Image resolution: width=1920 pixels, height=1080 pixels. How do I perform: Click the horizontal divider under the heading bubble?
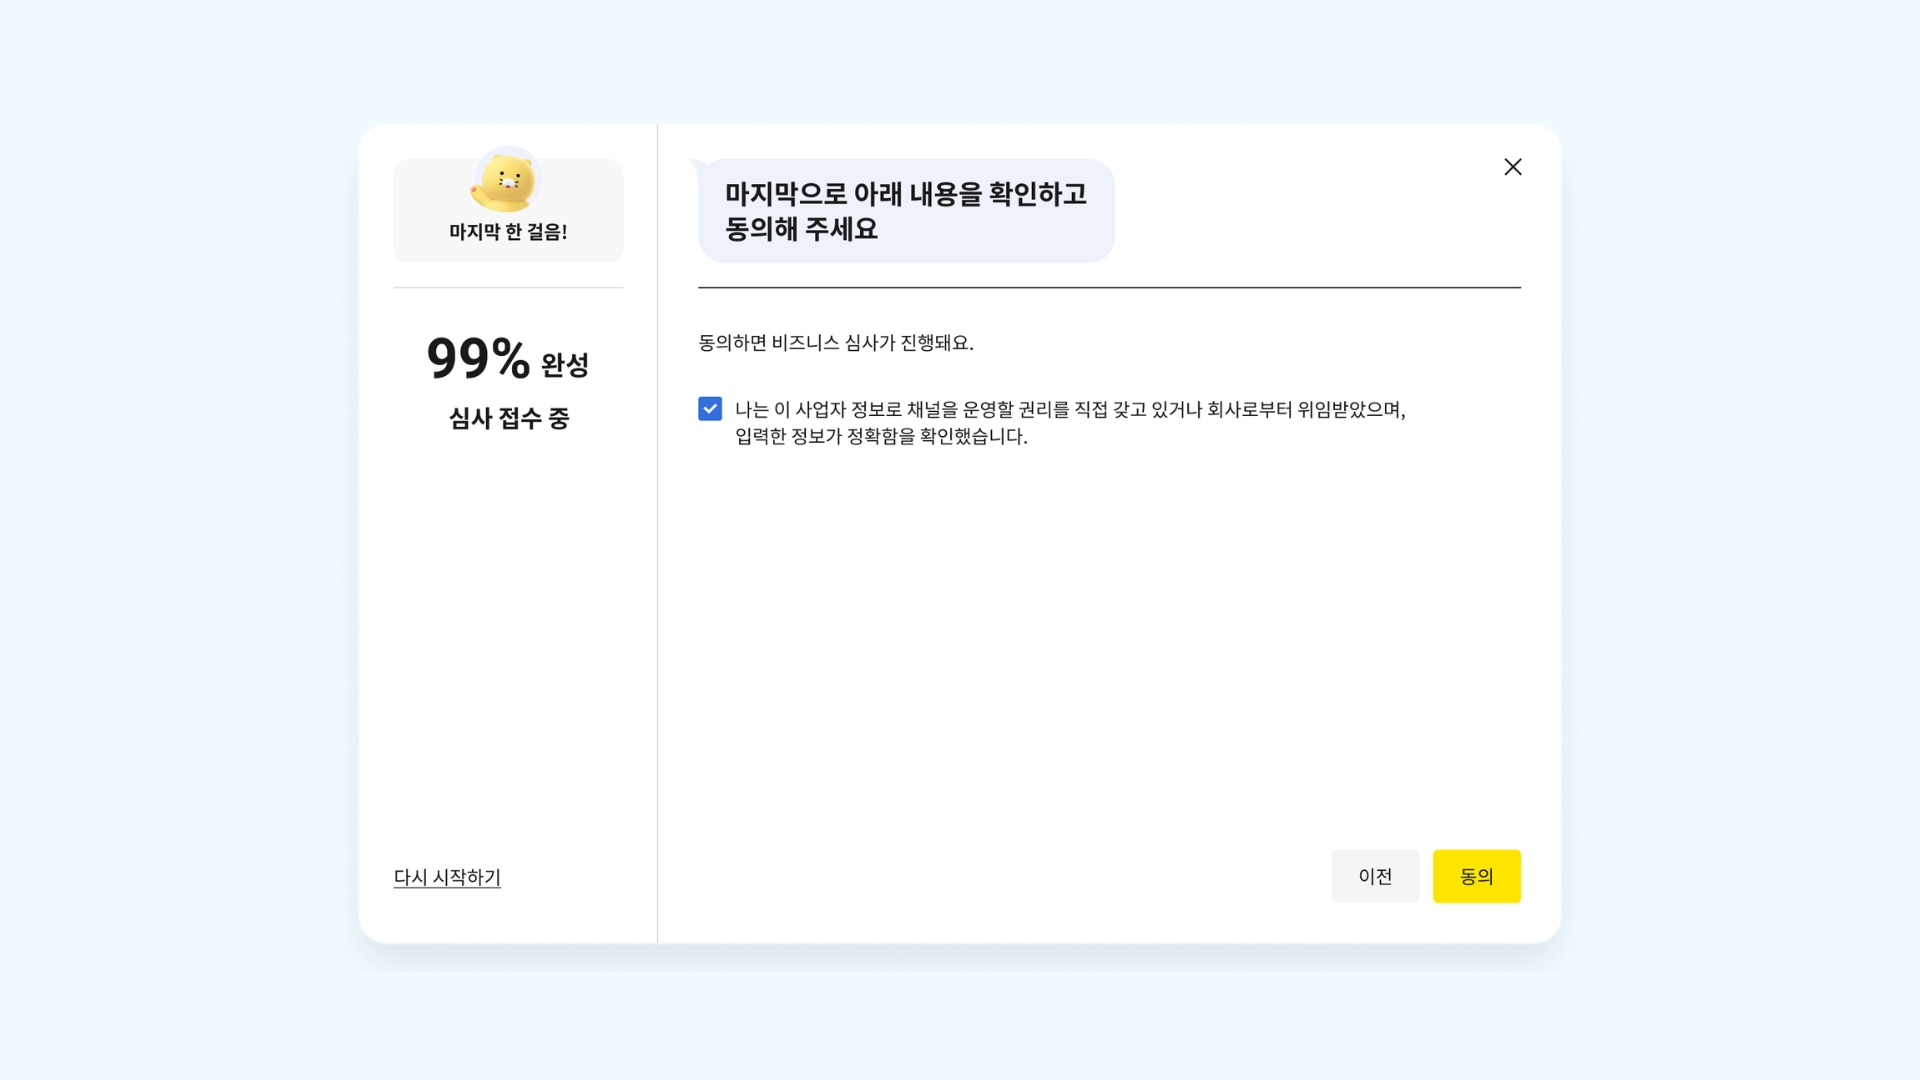coord(1109,288)
